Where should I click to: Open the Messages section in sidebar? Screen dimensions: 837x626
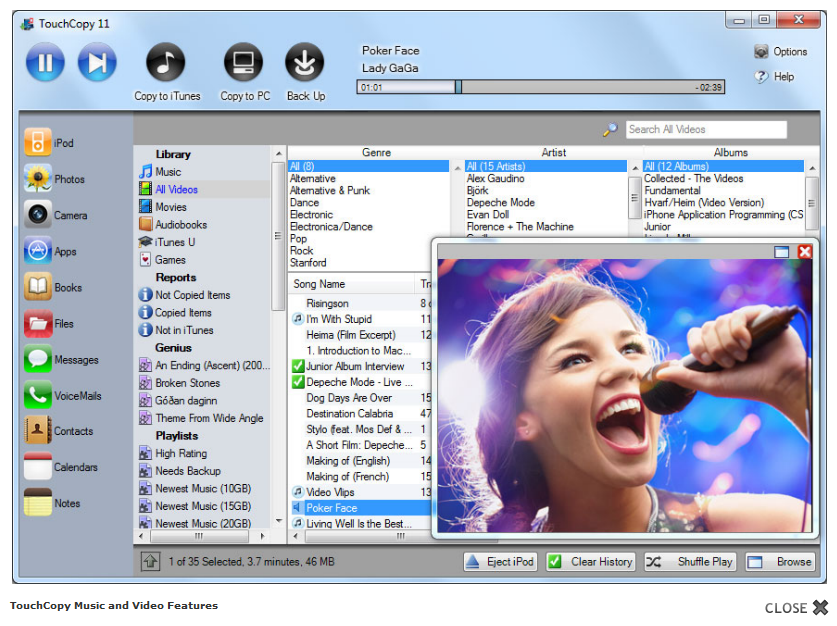pyautogui.click(x=39, y=360)
